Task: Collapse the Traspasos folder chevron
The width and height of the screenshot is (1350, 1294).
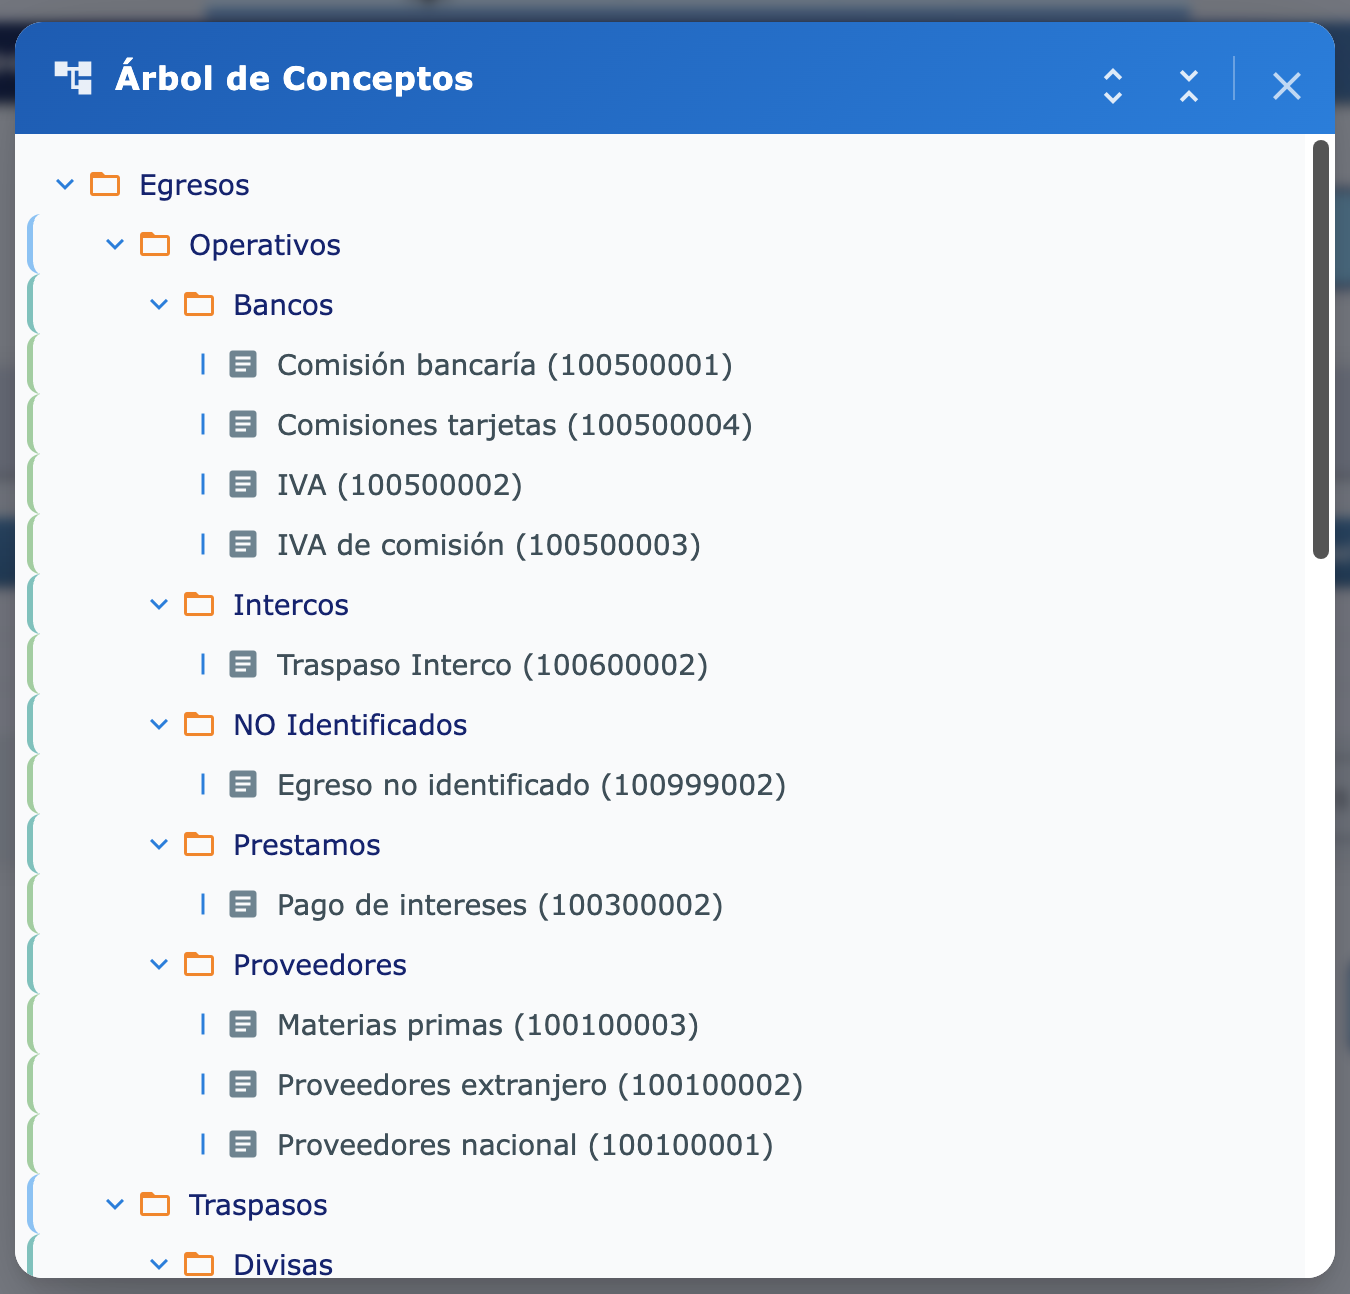Action: click(114, 1204)
